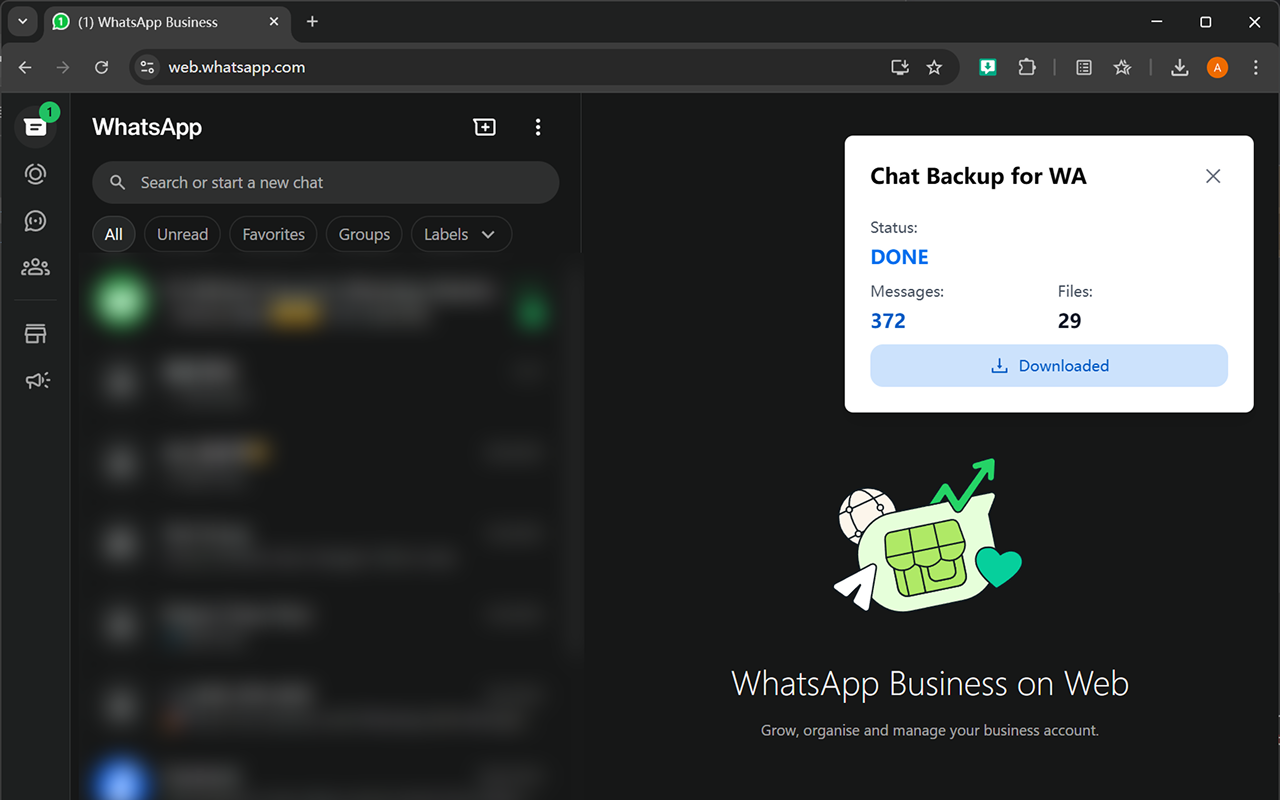Open Business tools via the storefront icon
Viewport: 1280px width, 800px height.
click(x=35, y=333)
